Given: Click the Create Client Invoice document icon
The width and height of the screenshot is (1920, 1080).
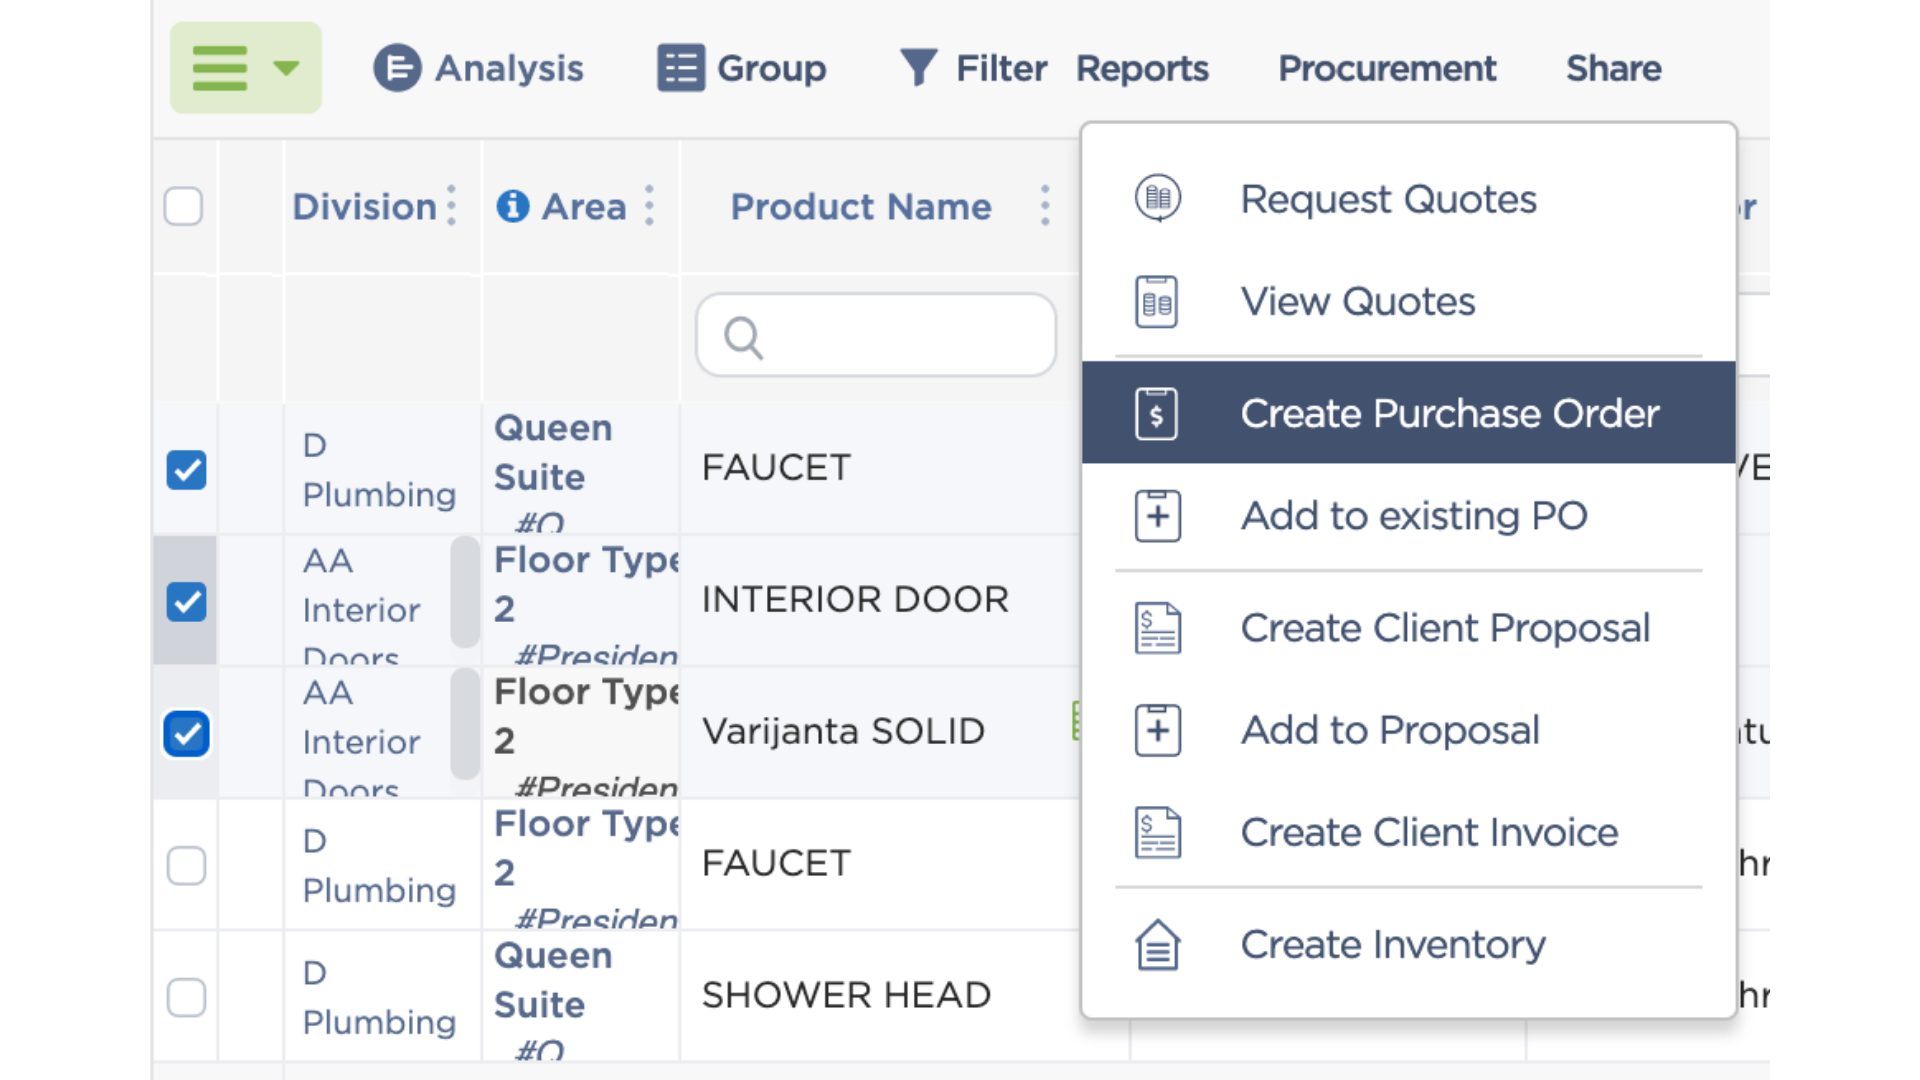Looking at the screenshot, I should point(1157,832).
